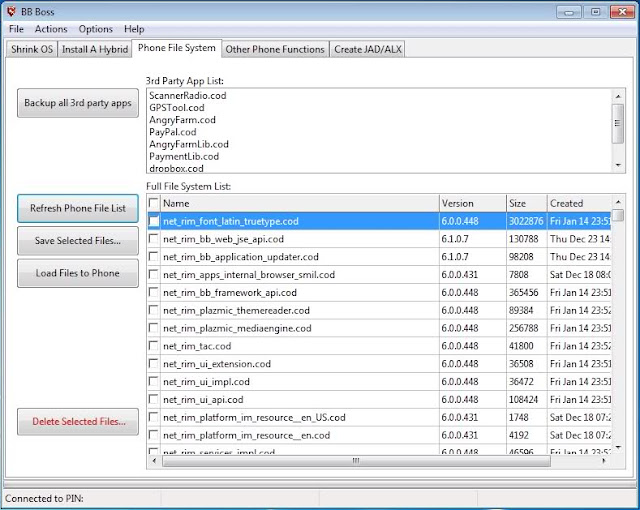Open the Help menu
This screenshot has width=640, height=510.
[134, 29]
